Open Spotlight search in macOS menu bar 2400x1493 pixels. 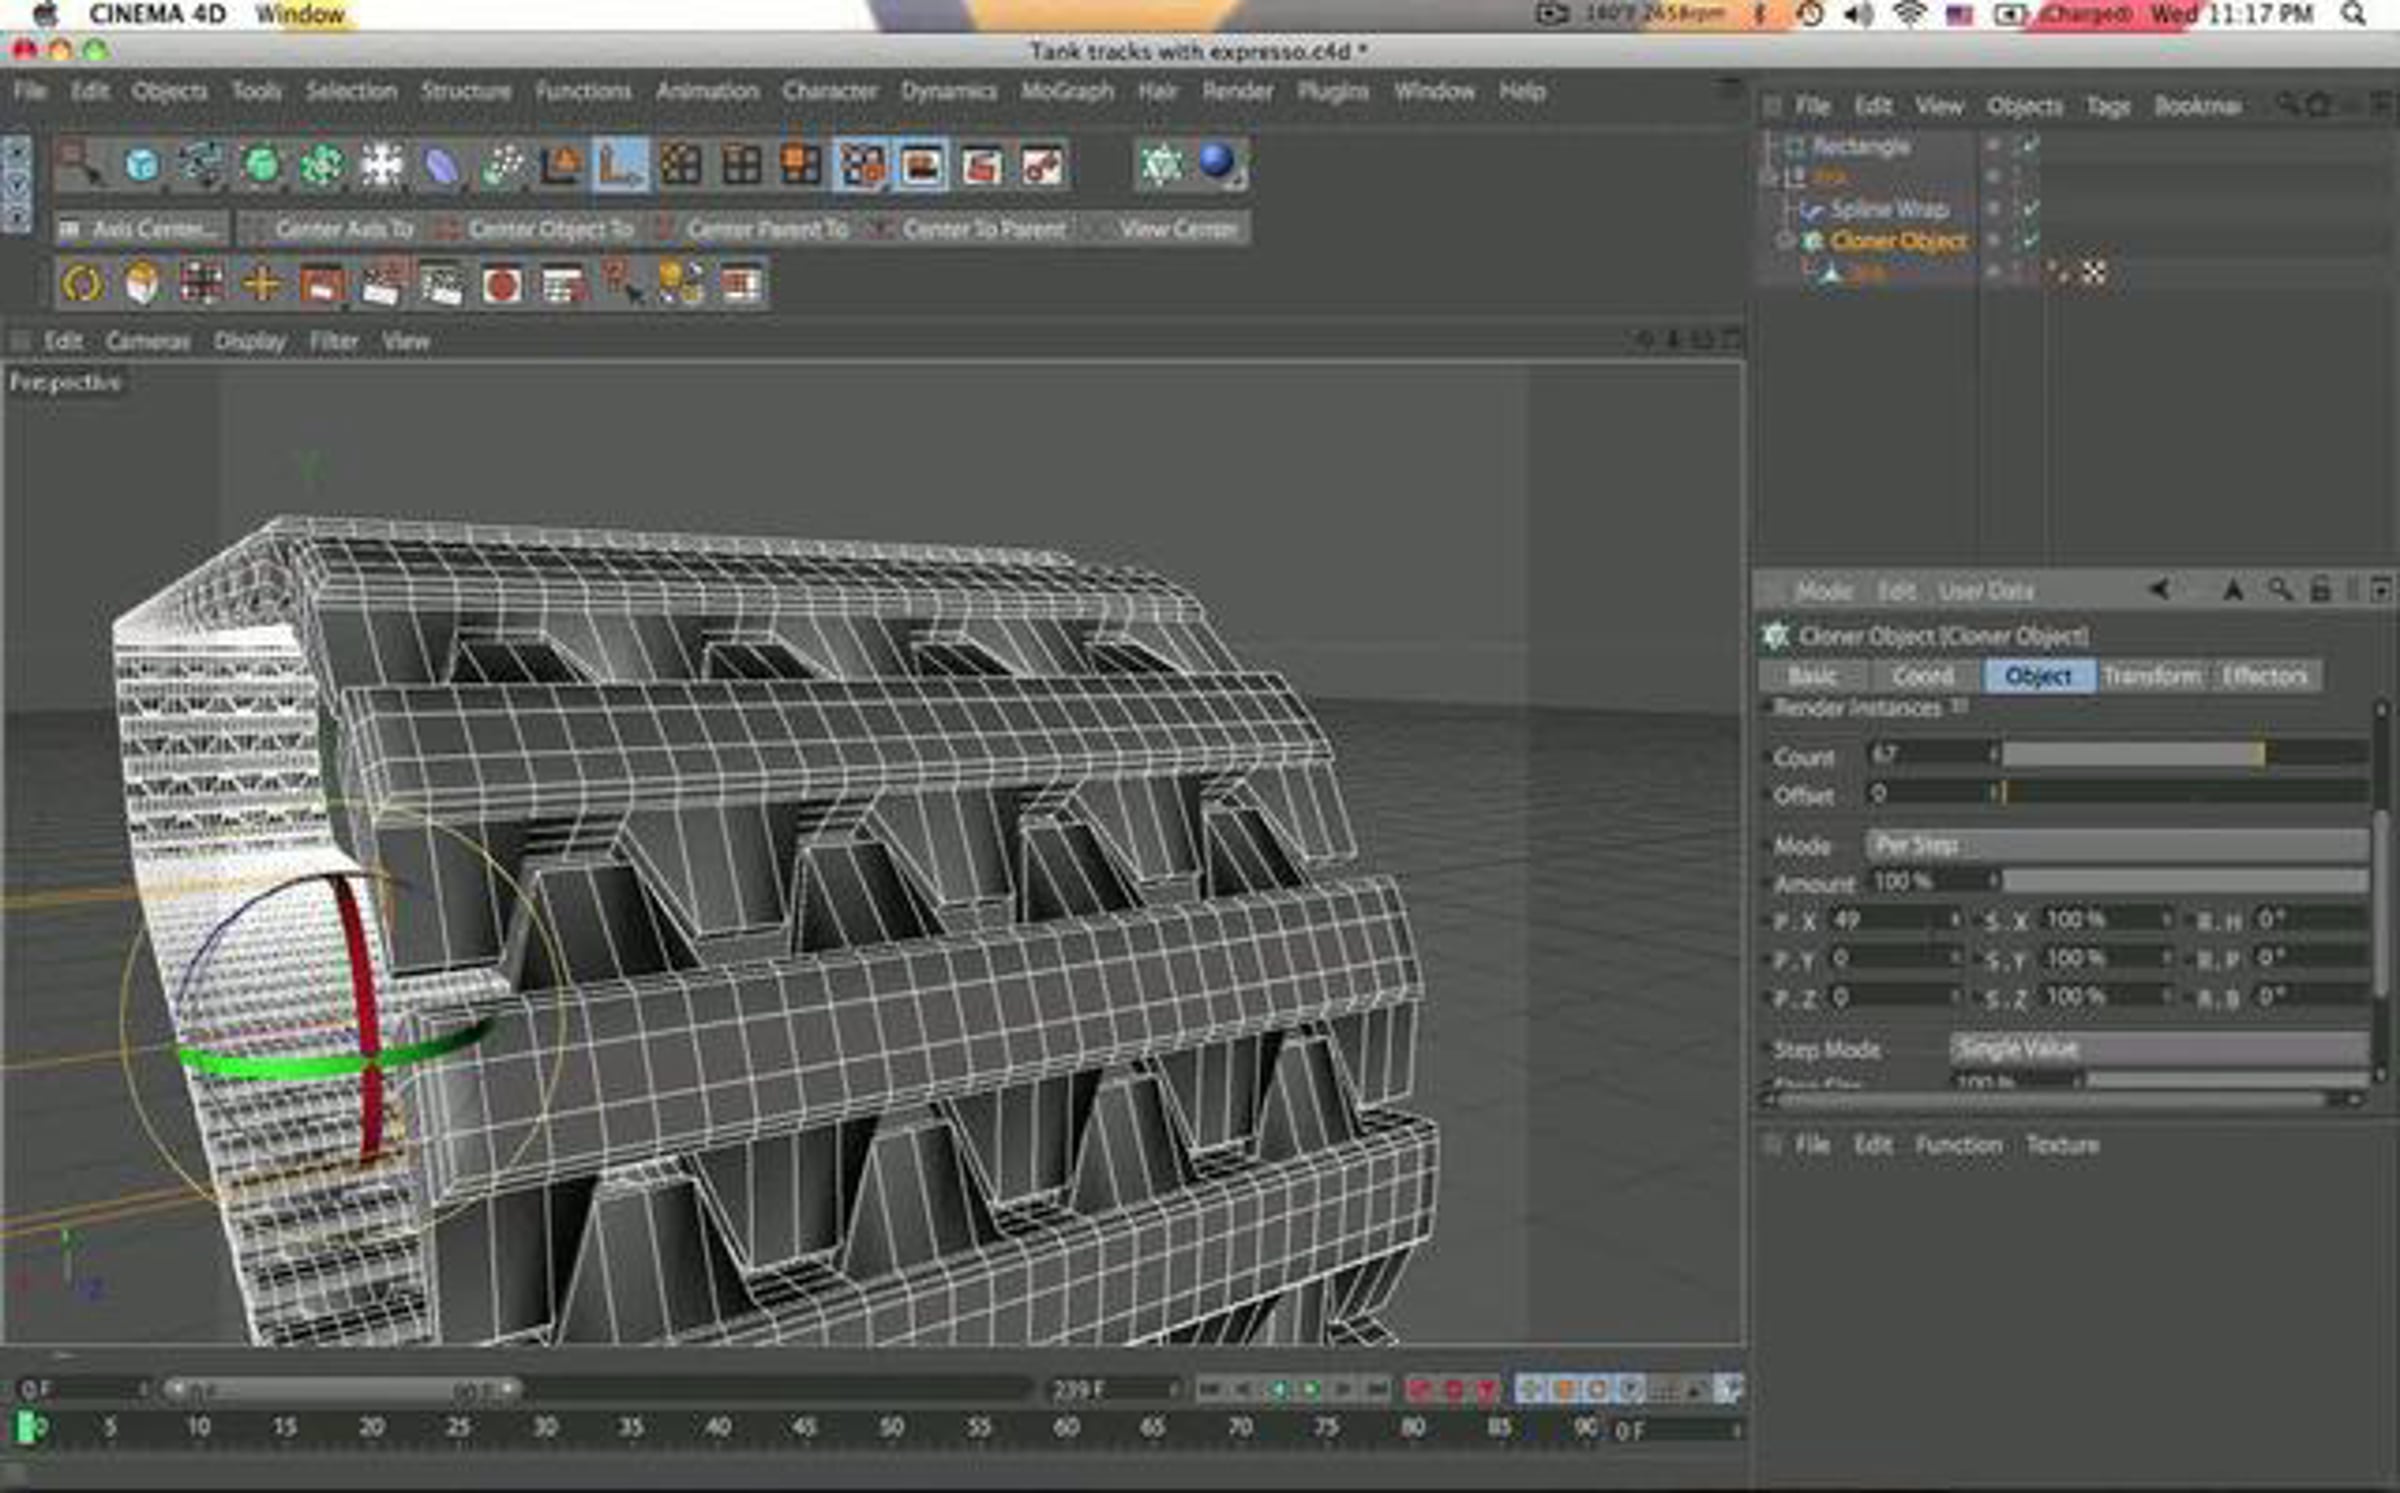point(2354,14)
